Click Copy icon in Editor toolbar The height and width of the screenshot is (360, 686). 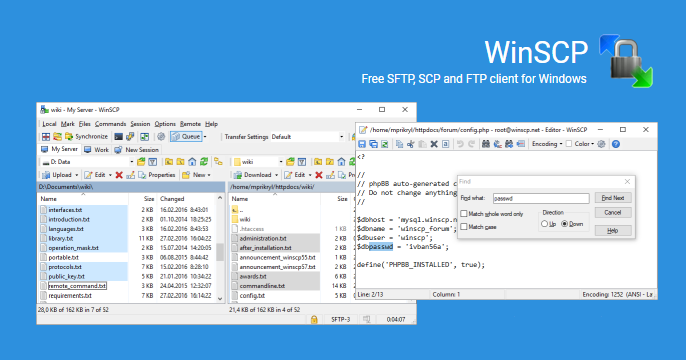click(x=399, y=144)
